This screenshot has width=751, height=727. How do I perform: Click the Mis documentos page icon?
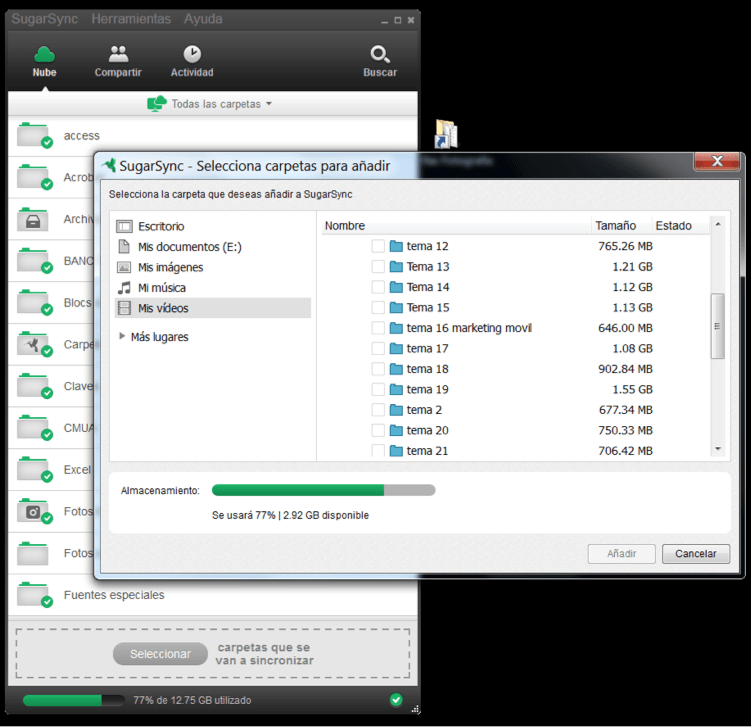tap(124, 247)
